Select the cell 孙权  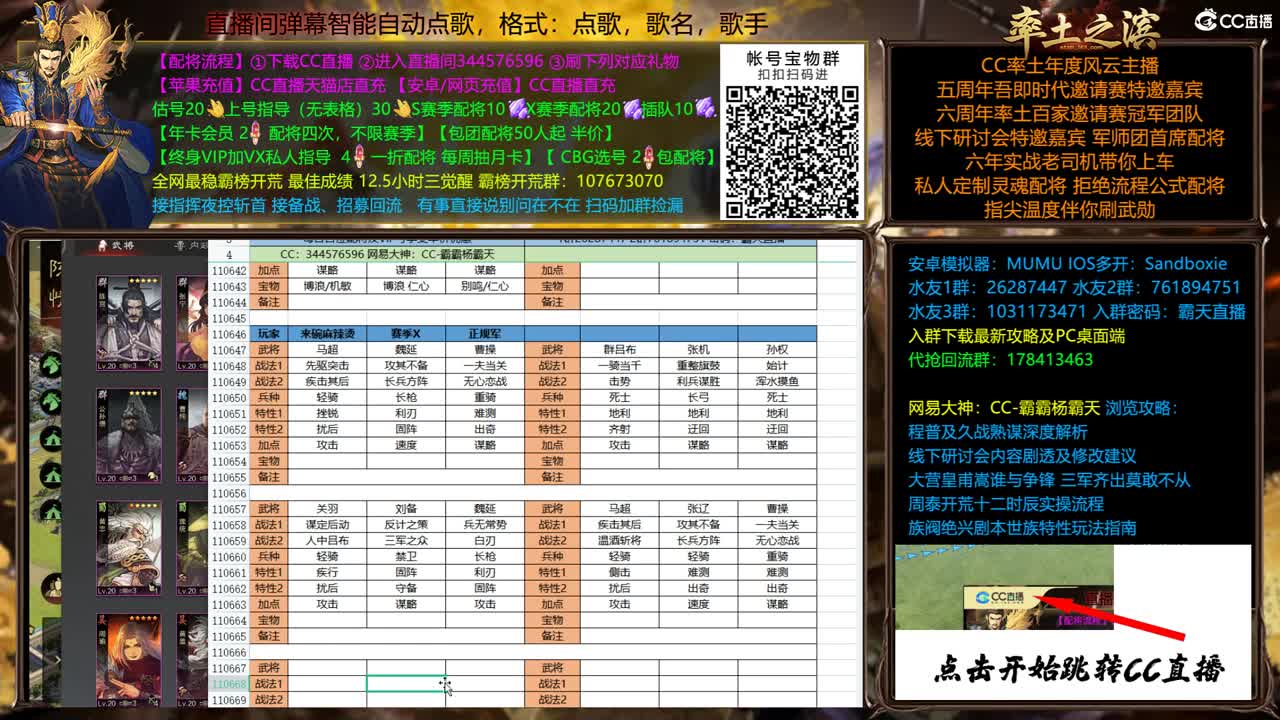[777, 350]
